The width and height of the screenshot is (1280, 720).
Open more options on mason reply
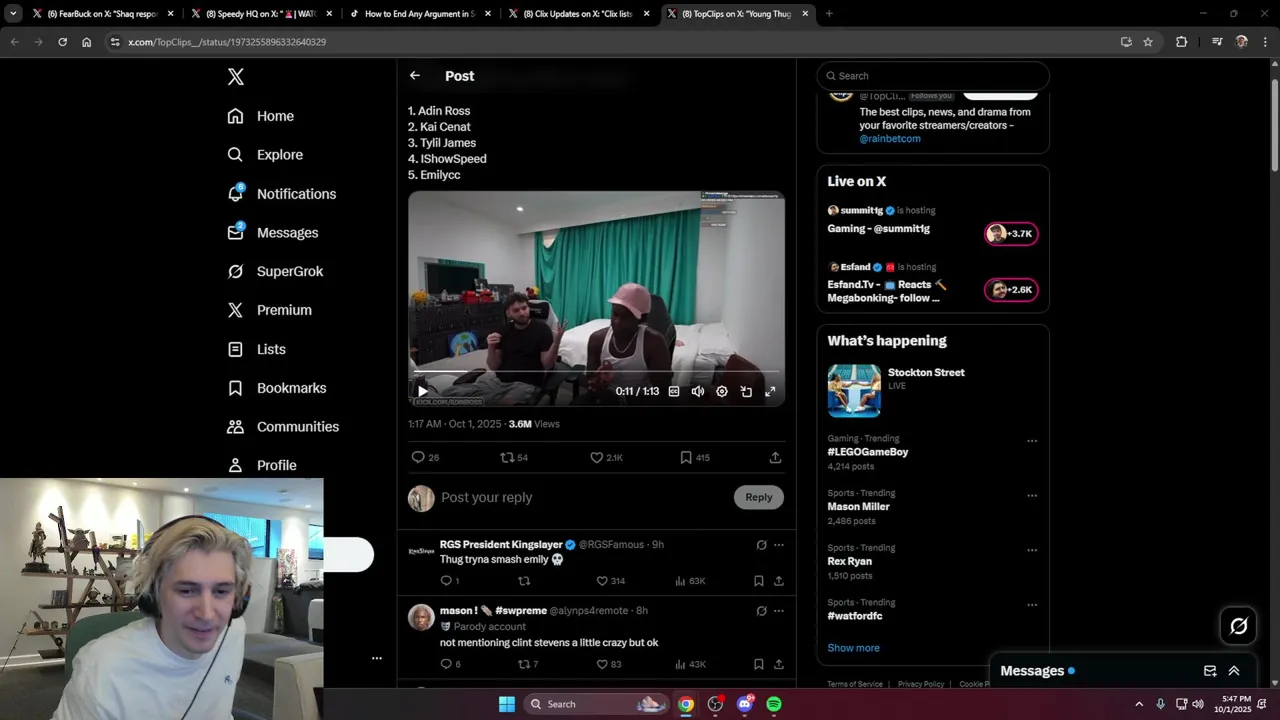click(x=779, y=611)
